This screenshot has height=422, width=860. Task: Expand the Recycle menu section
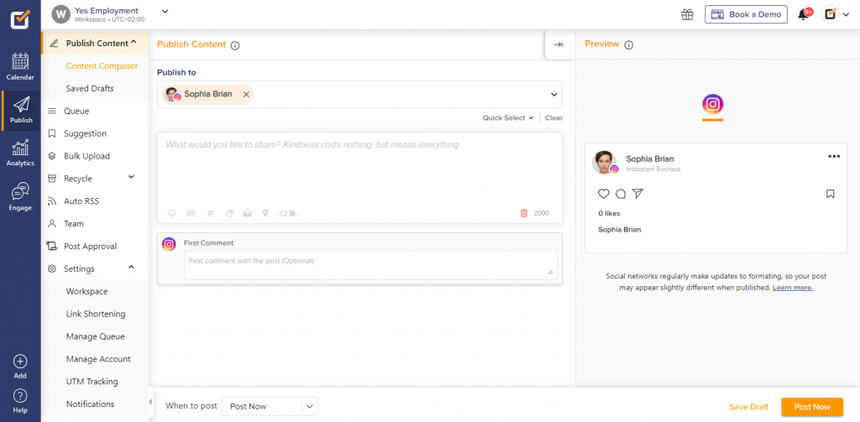click(131, 178)
